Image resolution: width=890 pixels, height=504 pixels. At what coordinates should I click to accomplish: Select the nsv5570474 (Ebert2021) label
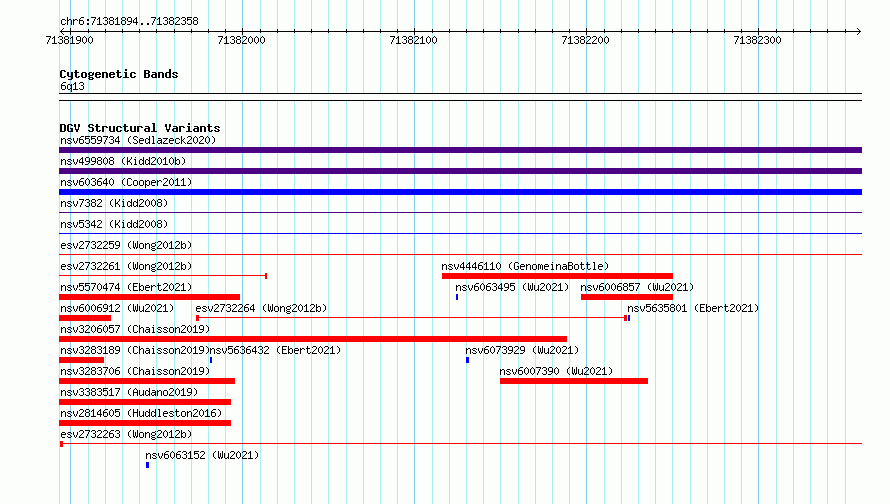coord(126,287)
